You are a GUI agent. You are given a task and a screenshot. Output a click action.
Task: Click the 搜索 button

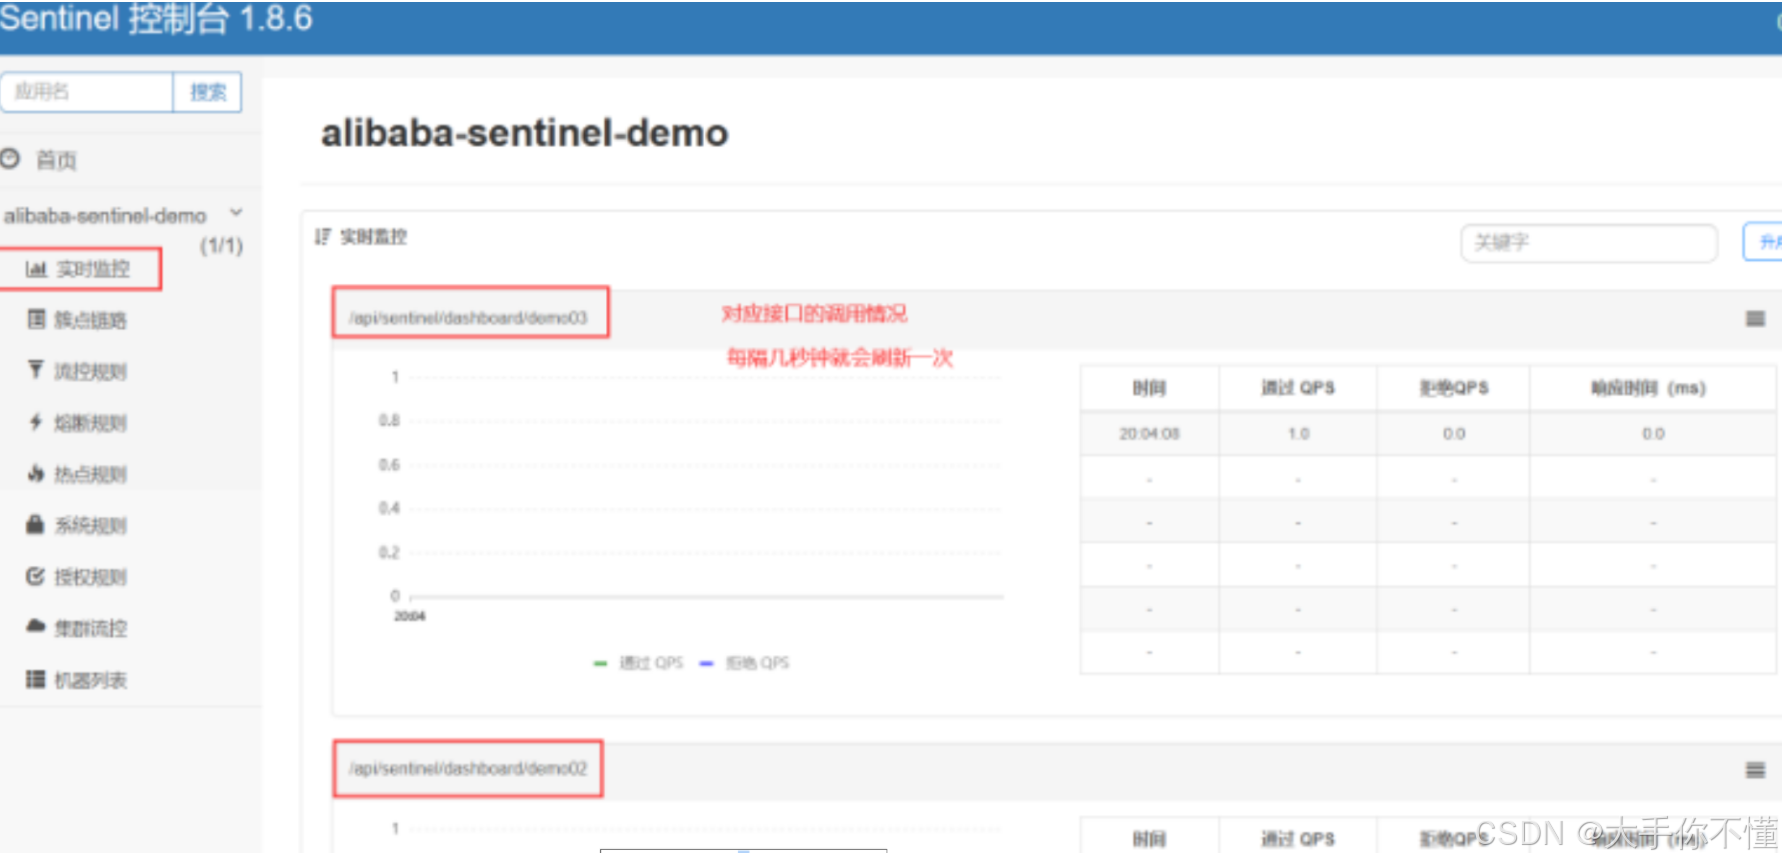[x=208, y=92]
